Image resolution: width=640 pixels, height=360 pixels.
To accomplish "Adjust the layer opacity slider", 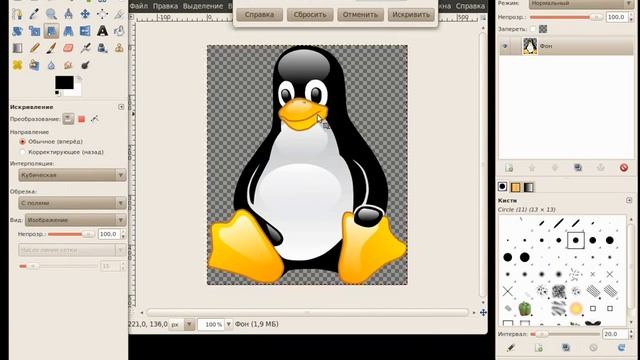I will [x=566, y=17].
